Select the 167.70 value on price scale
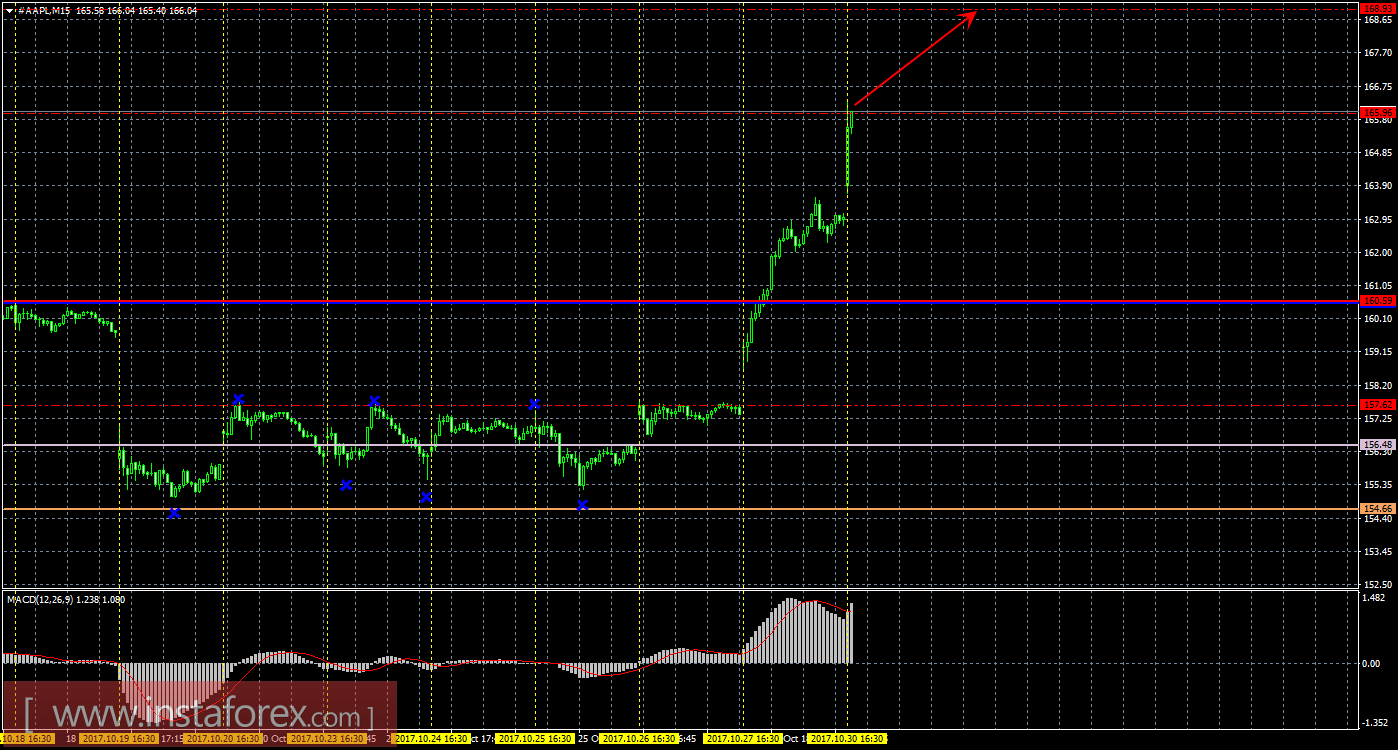 pyautogui.click(x=1378, y=53)
